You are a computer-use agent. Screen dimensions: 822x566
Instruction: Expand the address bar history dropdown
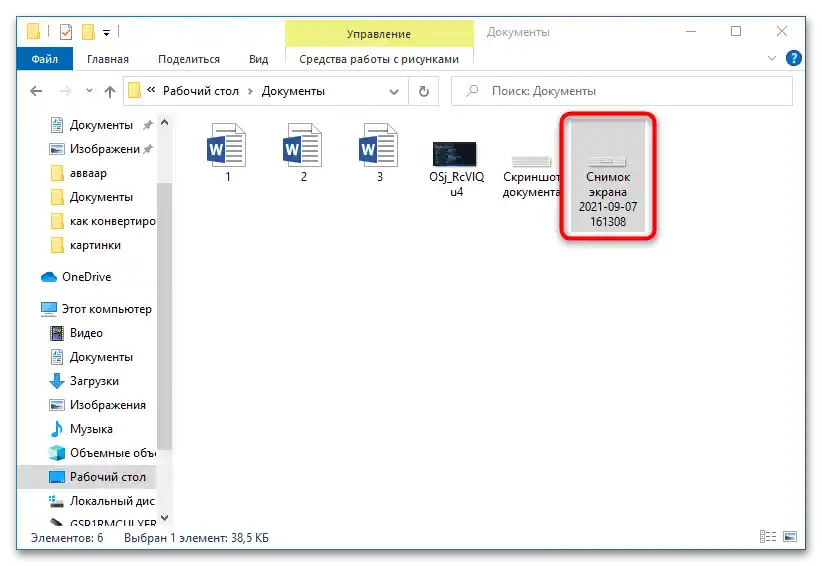[x=394, y=92]
